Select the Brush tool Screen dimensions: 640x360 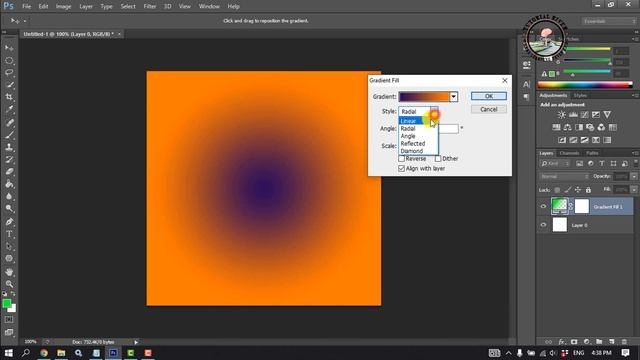pos(9,135)
